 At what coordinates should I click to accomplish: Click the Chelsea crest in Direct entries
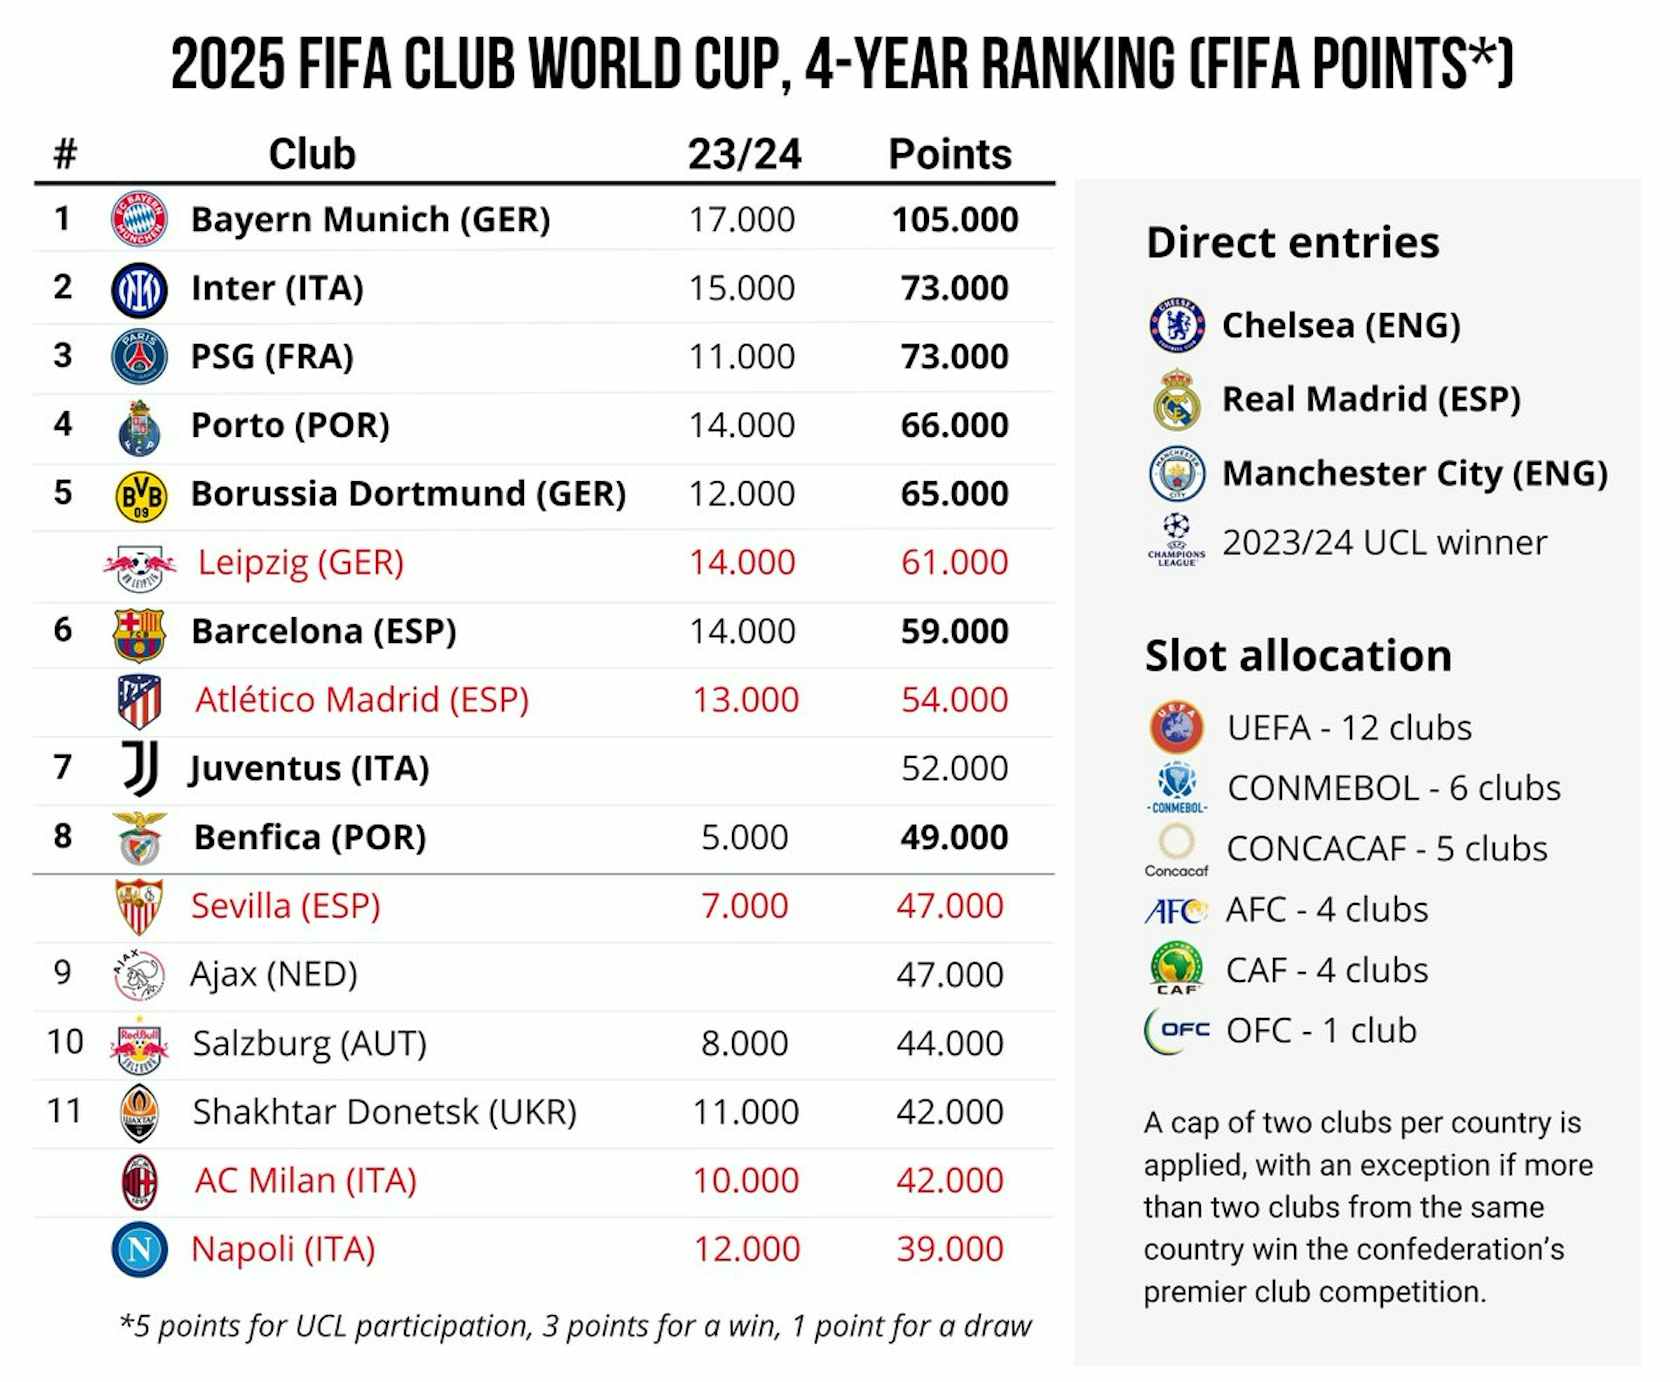click(x=1177, y=325)
